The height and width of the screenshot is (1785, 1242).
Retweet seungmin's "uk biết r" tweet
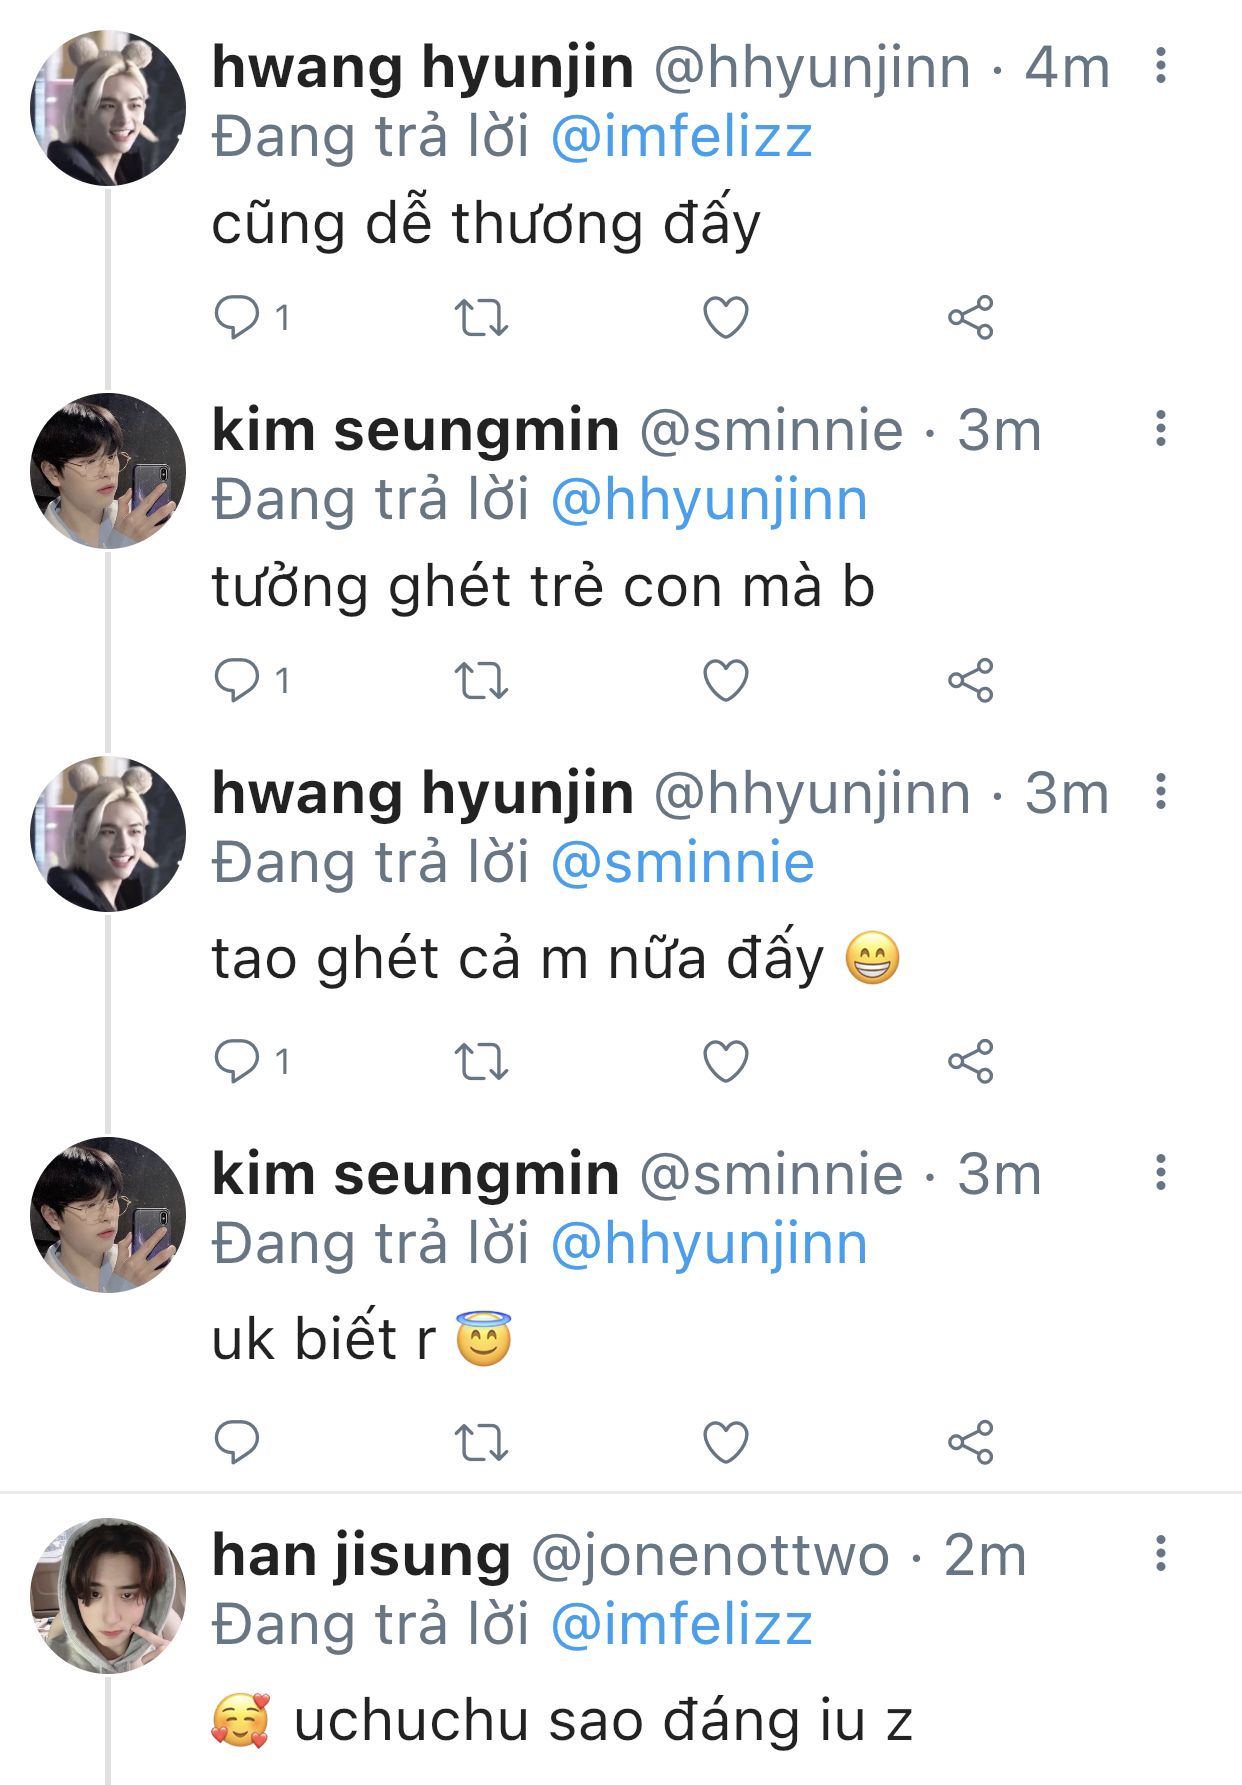(481, 1442)
